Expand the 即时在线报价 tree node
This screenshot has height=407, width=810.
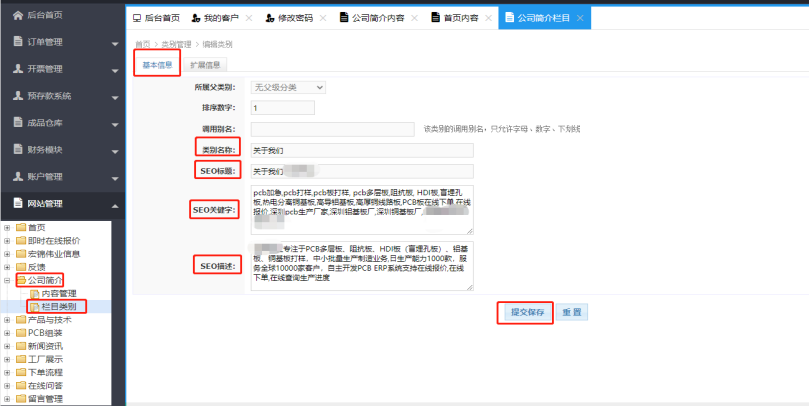(8, 241)
